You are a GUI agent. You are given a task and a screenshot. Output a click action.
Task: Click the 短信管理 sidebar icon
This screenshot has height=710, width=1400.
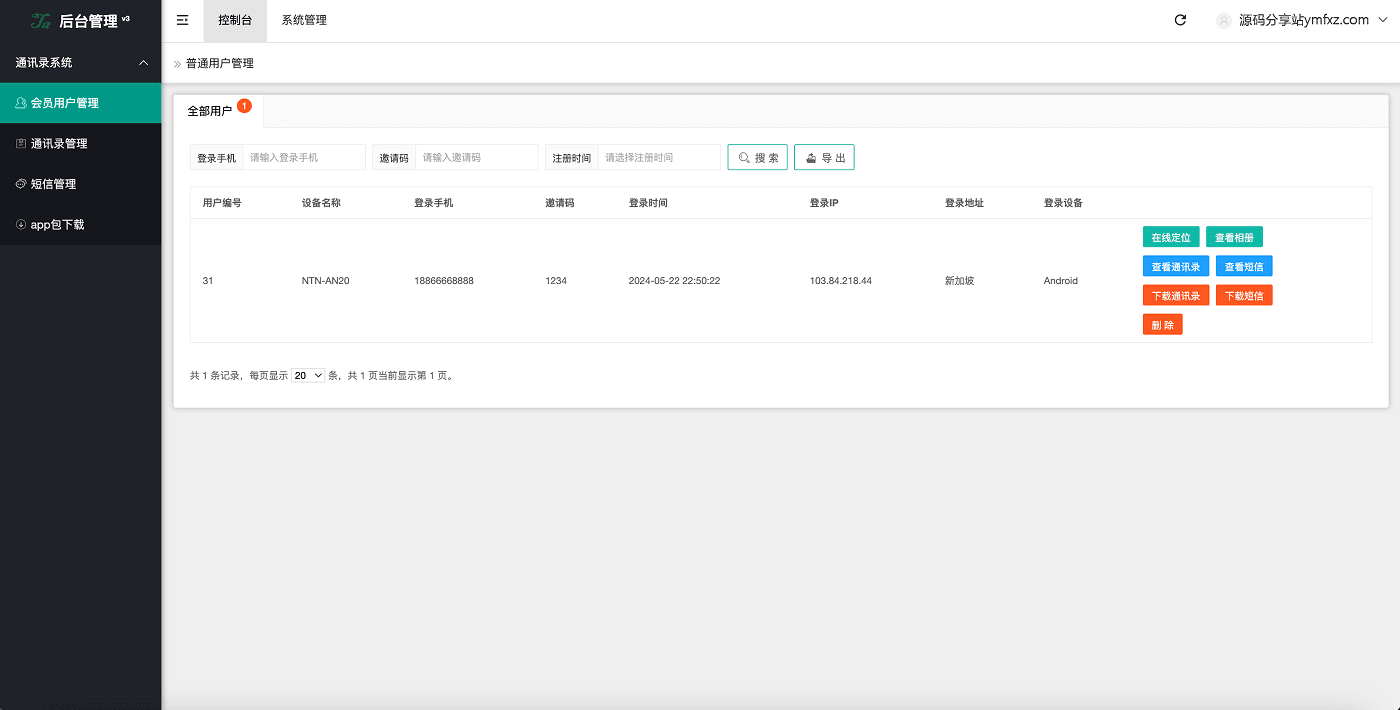point(21,184)
